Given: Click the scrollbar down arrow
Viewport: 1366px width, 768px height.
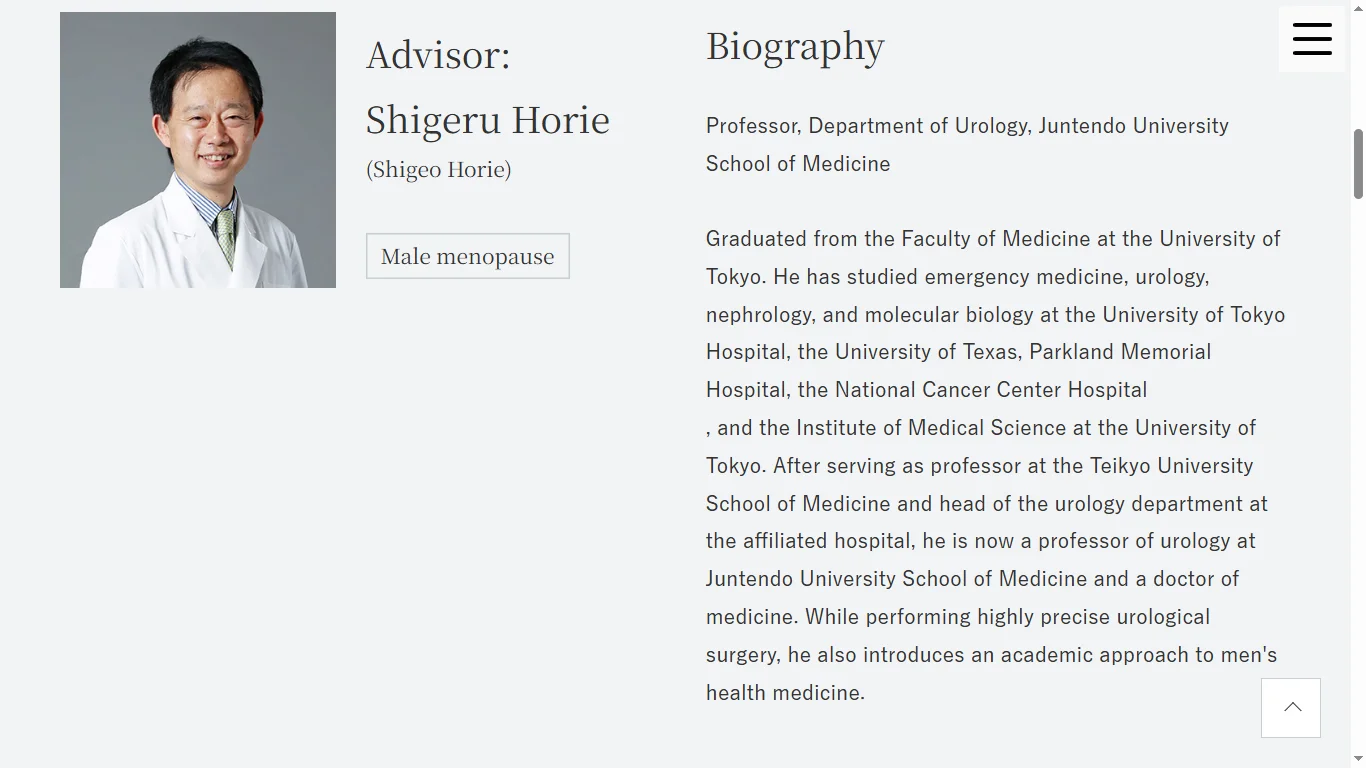Looking at the screenshot, I should point(1358,760).
